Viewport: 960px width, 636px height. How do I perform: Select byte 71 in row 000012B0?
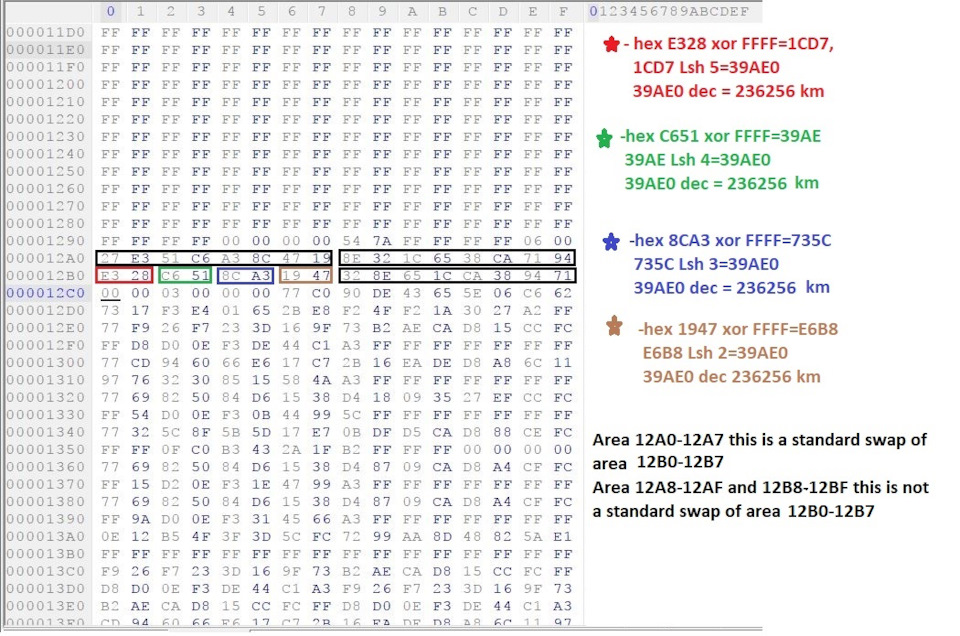(563, 275)
